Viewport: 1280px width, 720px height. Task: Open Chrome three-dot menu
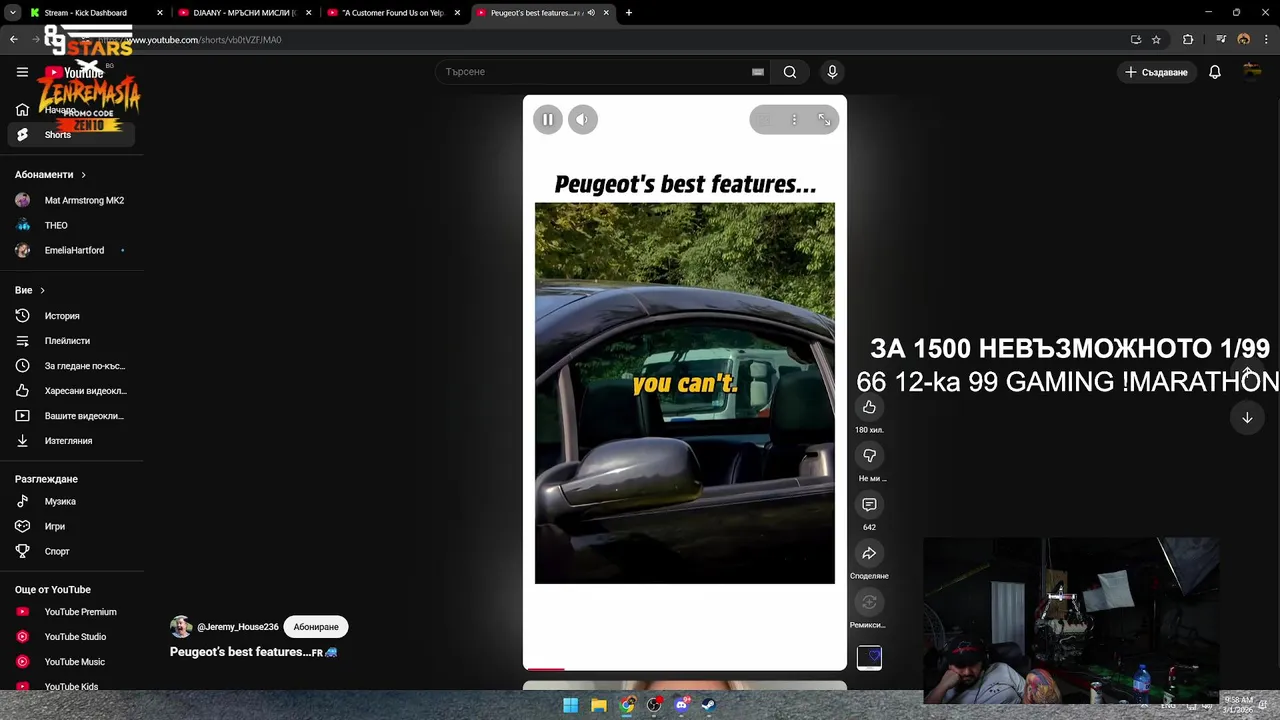click(1266, 40)
